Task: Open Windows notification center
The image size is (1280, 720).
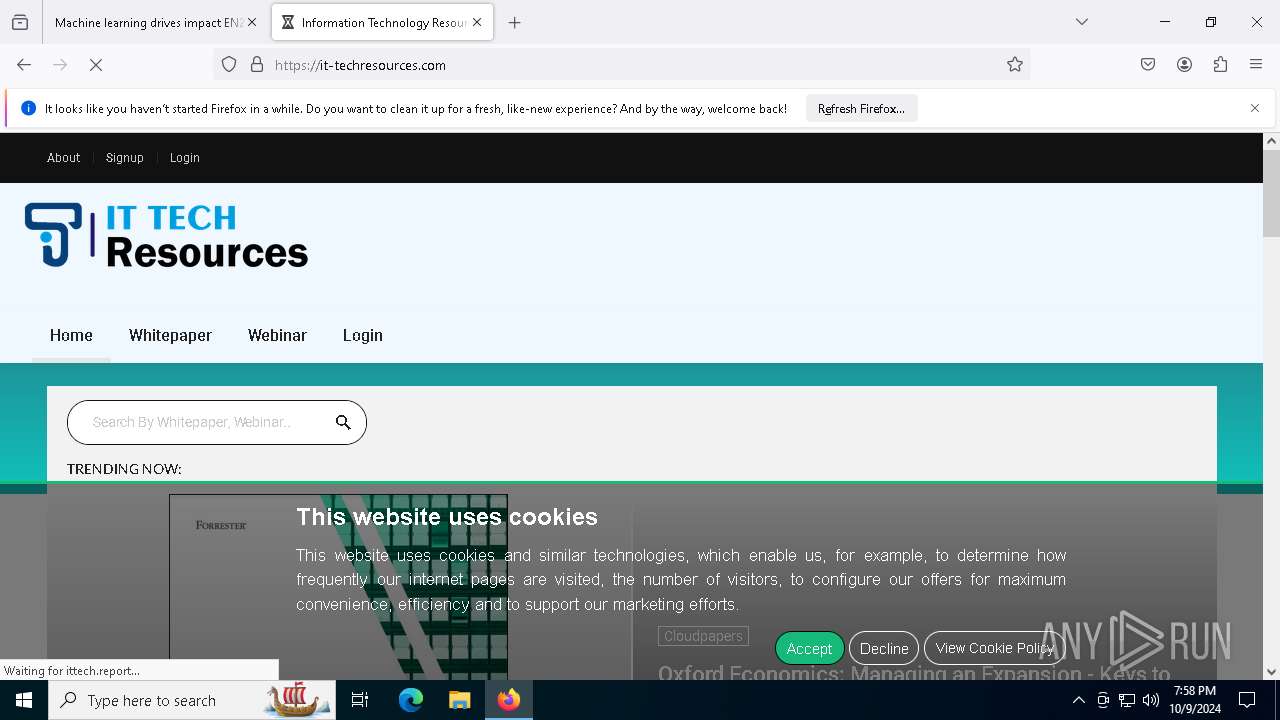Action: pos(1247,700)
